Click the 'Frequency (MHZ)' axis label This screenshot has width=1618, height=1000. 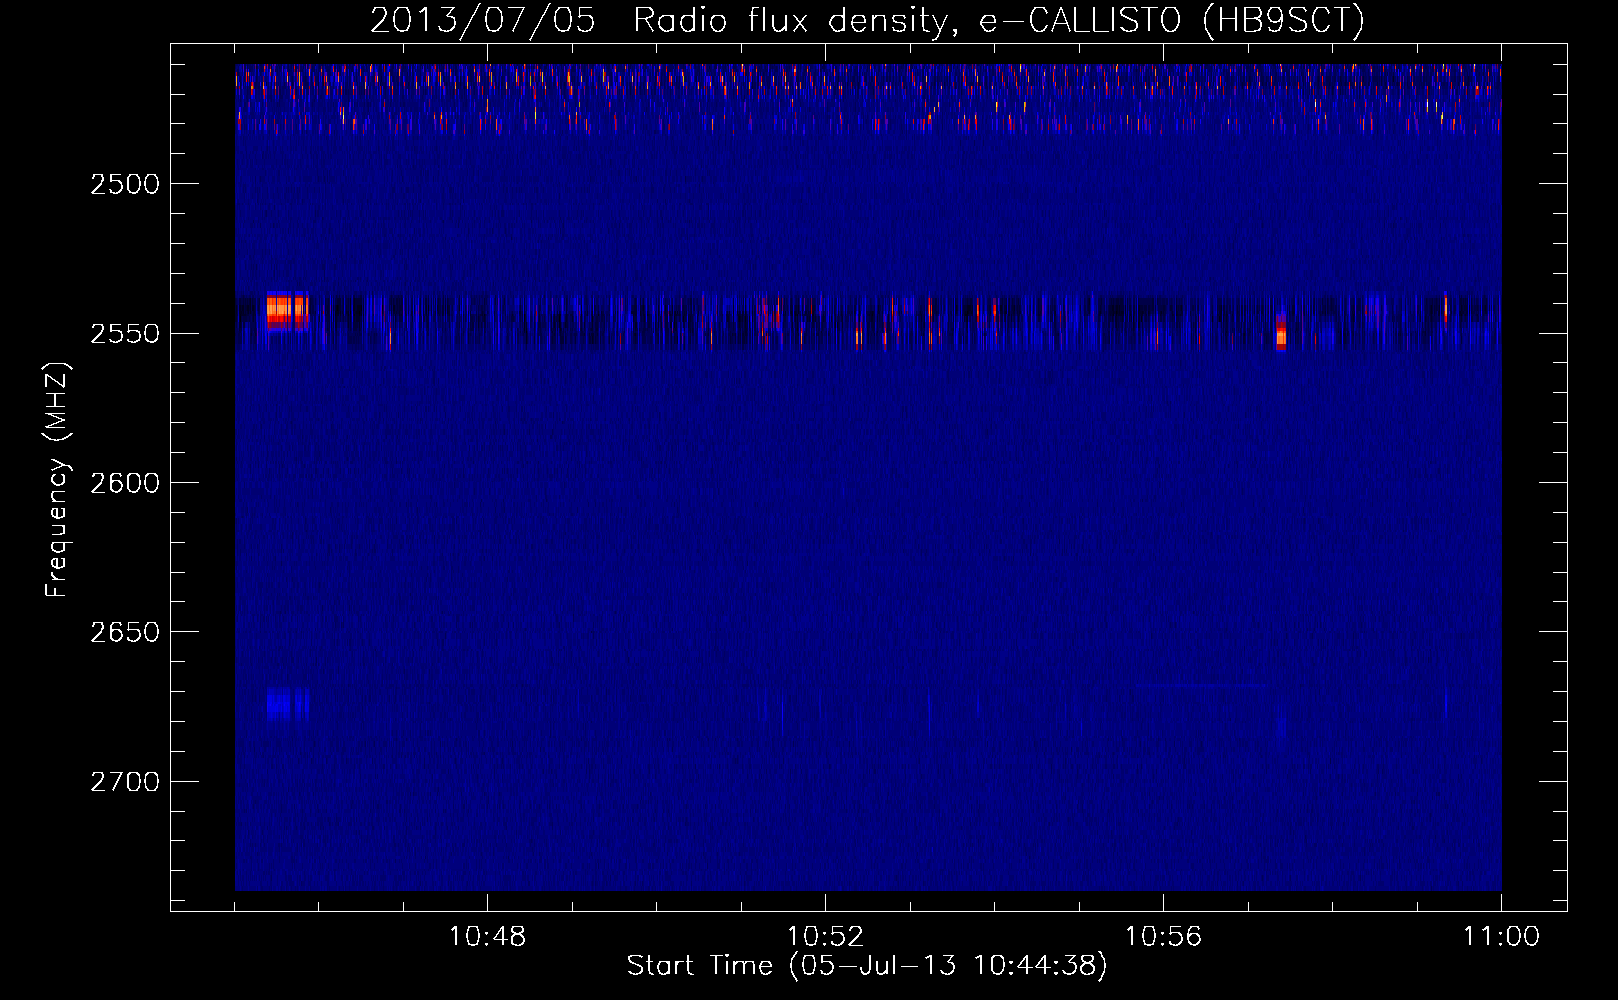57,481
